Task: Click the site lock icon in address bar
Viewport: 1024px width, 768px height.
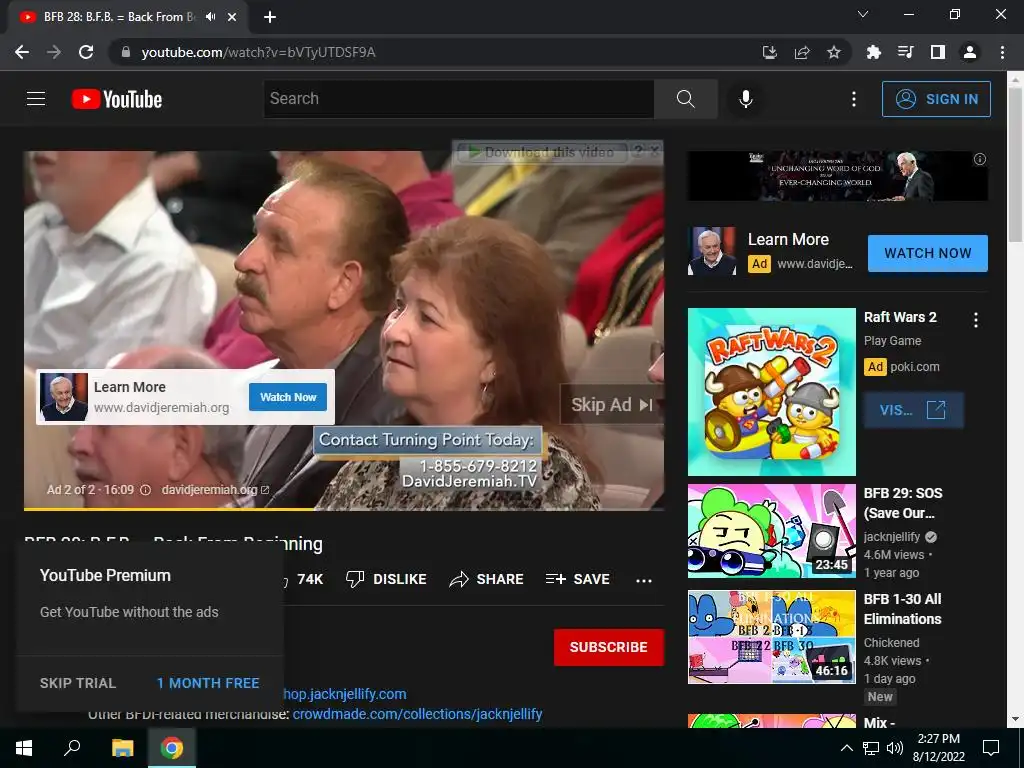Action: [126, 52]
